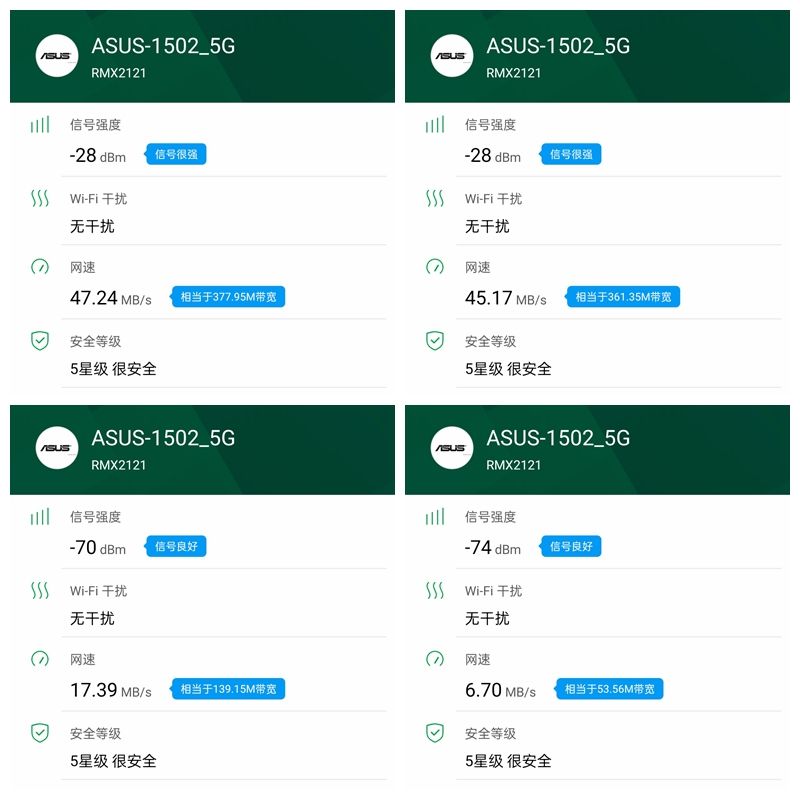The height and width of the screenshot is (800, 800).
Task: Tap the shield icon in the 45.17 MB/s panel
Action: (435, 341)
